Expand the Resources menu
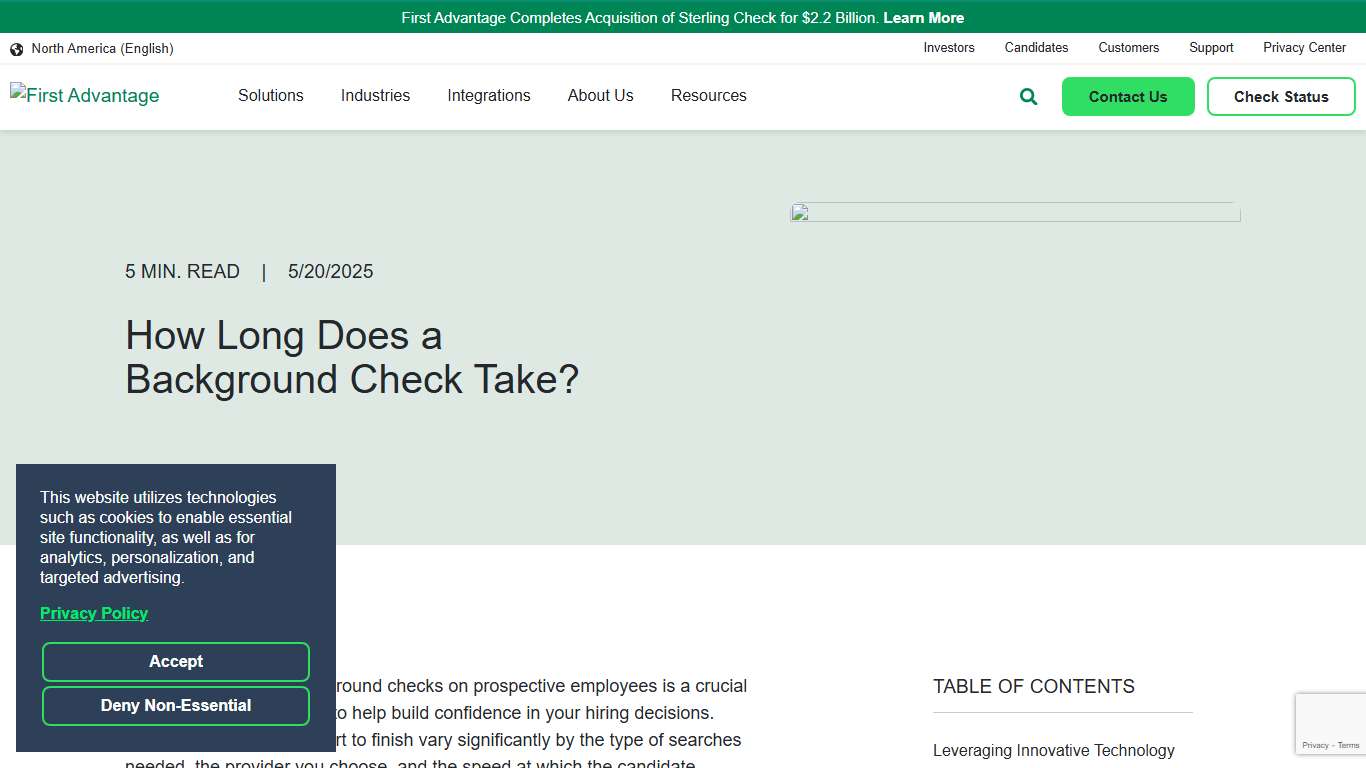 [x=708, y=96]
